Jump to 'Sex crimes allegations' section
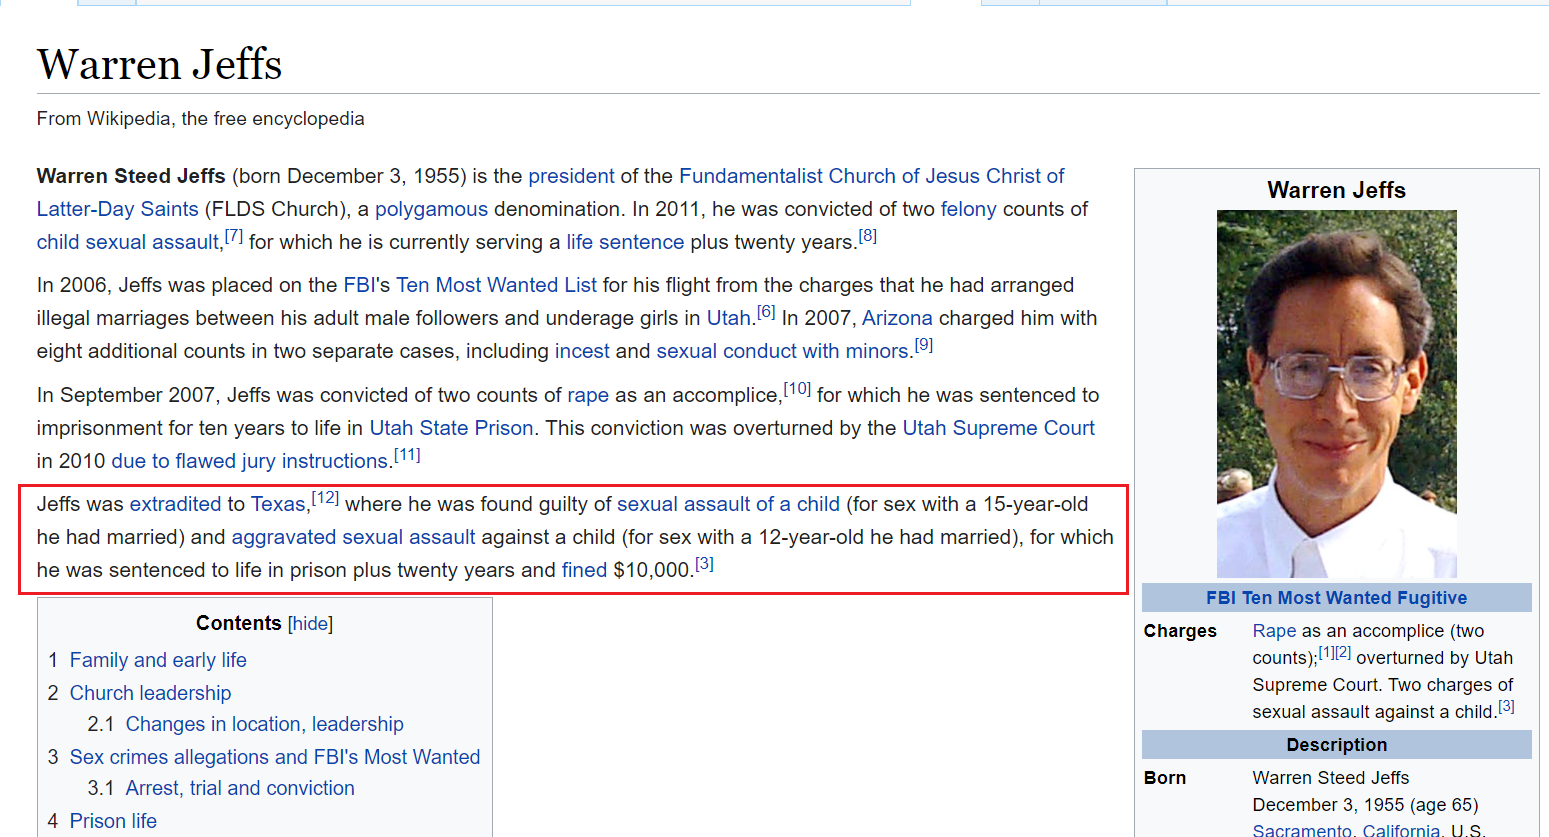This screenshot has width=1549, height=837. coord(275,757)
